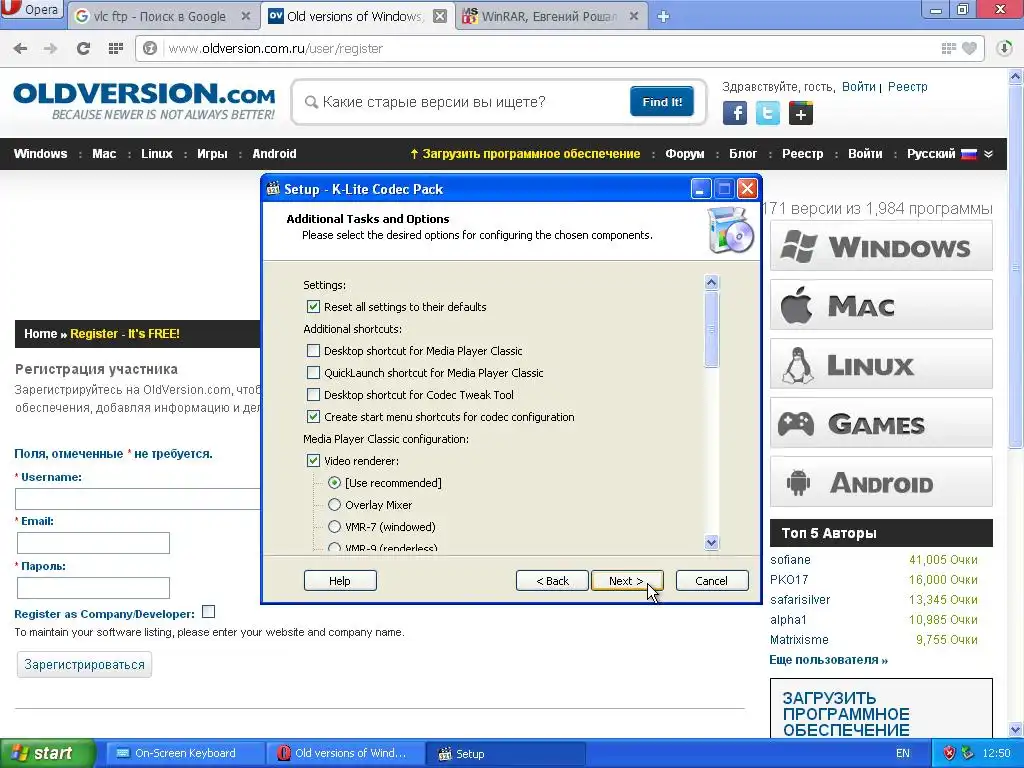Expand the Русский language dropdown
1024x768 pixels.
point(949,154)
